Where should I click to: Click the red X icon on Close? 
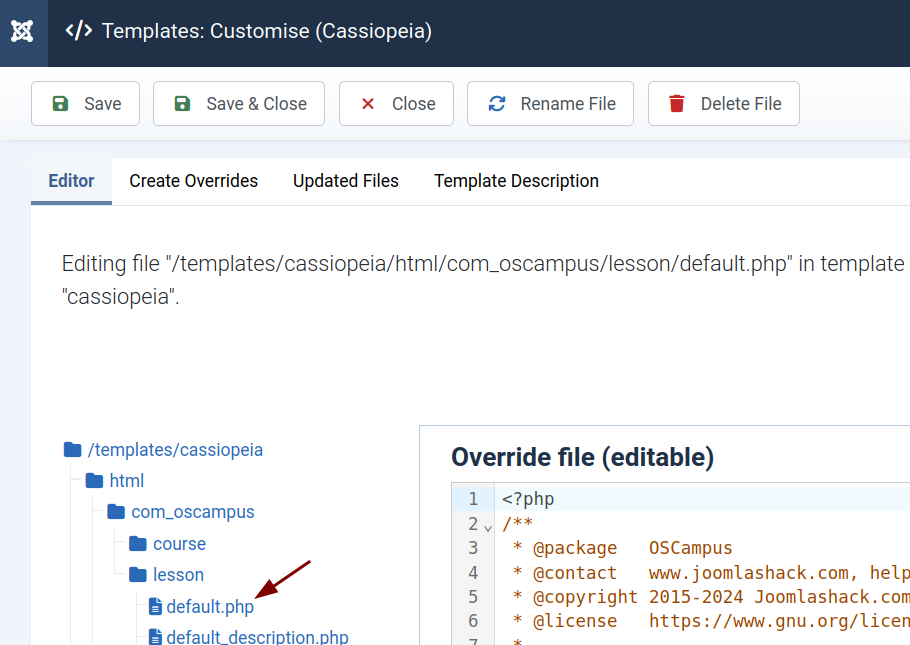click(368, 104)
